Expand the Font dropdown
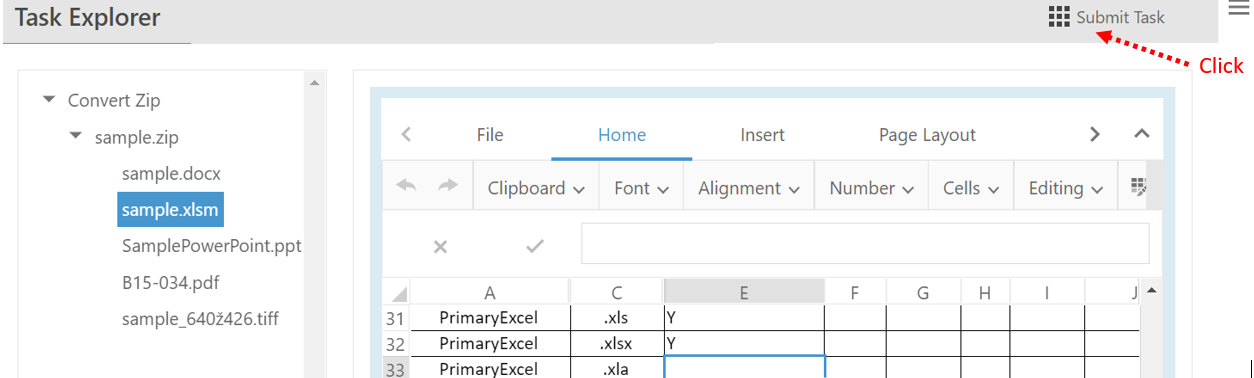The height and width of the screenshot is (378, 1254). coord(641,188)
